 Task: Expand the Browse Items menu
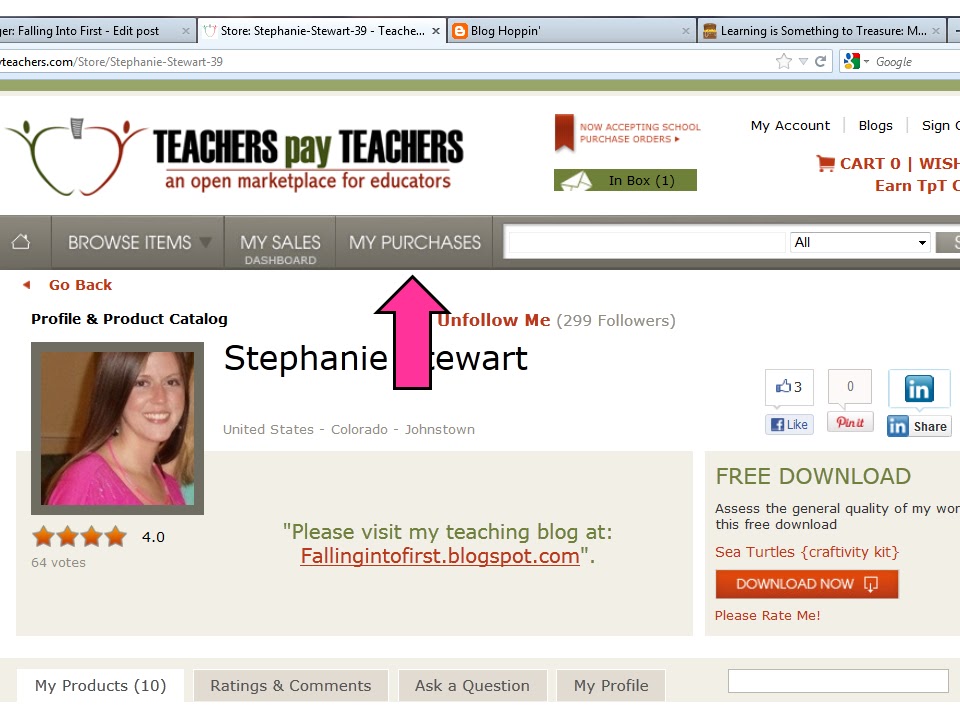click(138, 242)
